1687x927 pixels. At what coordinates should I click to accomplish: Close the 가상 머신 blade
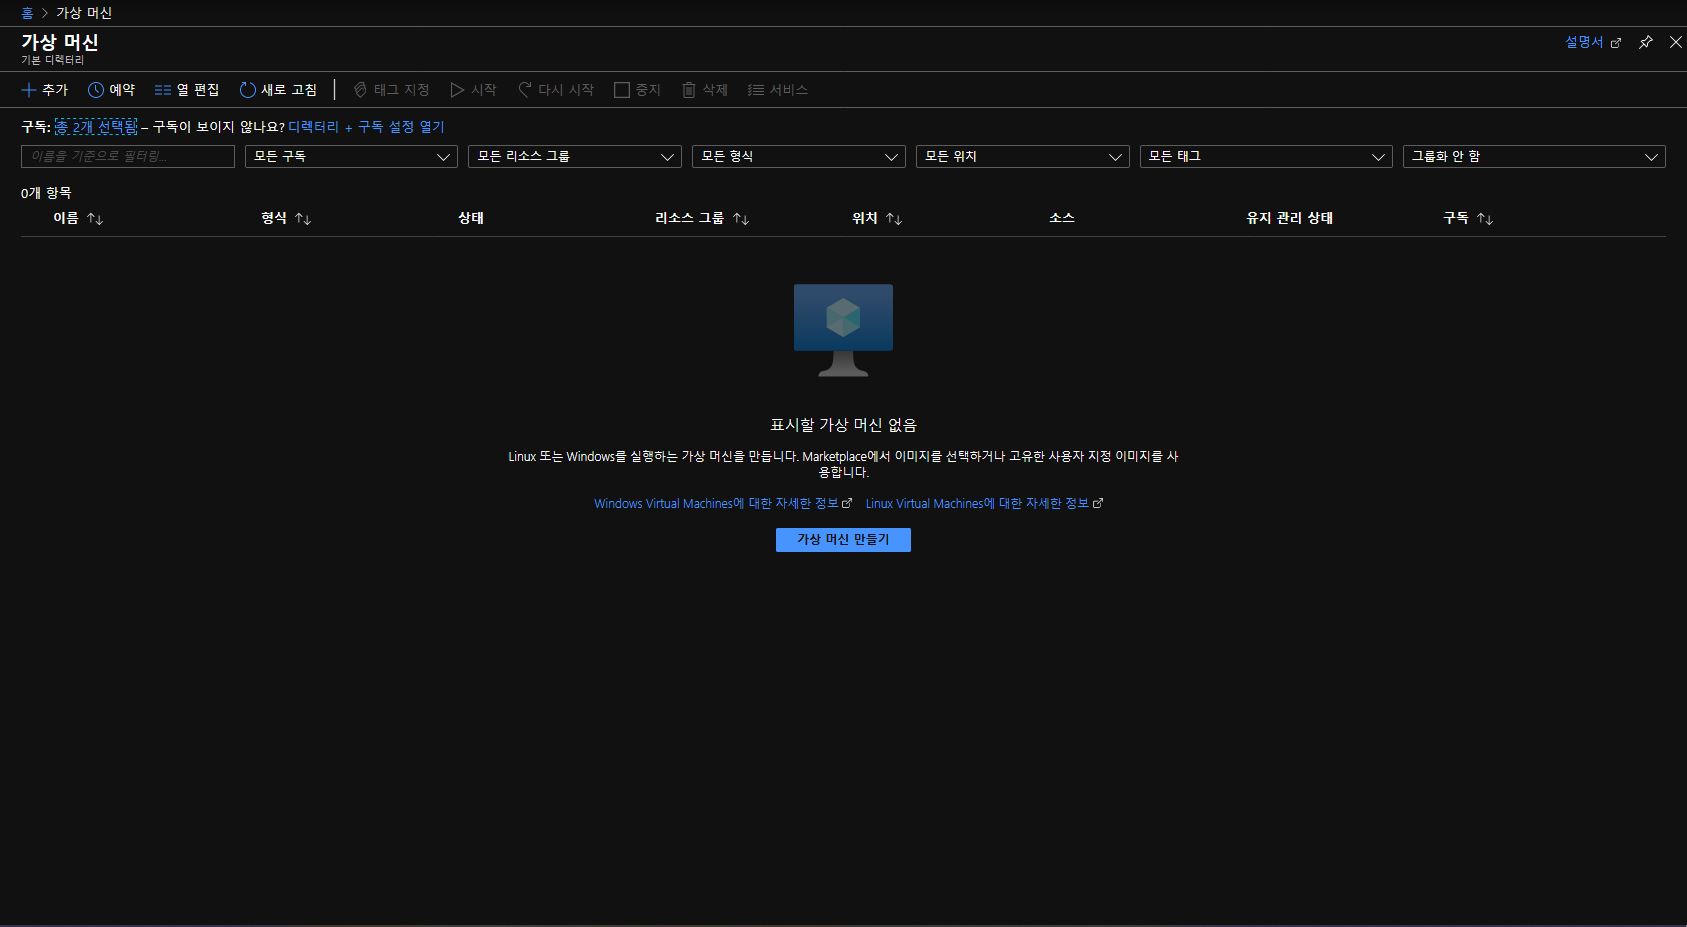click(x=1676, y=42)
